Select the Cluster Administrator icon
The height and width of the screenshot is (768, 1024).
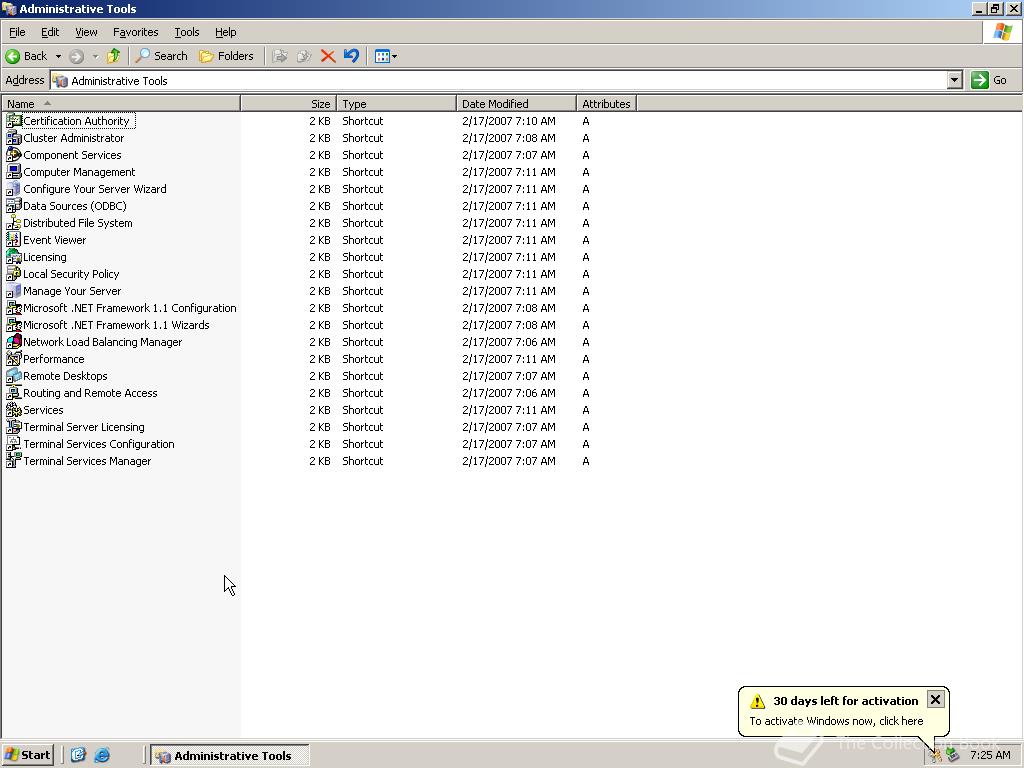(x=13, y=138)
